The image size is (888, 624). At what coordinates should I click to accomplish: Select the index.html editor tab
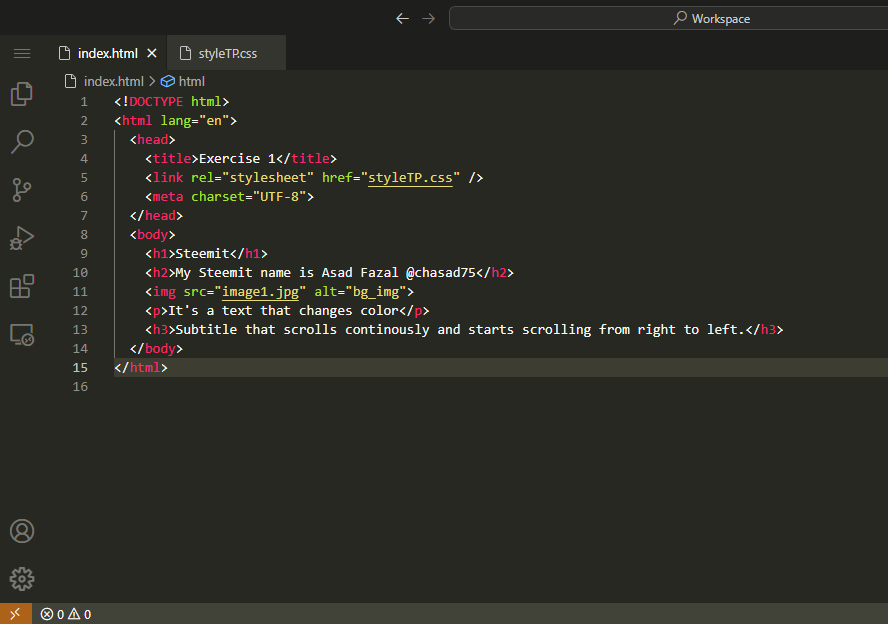[x=107, y=53]
